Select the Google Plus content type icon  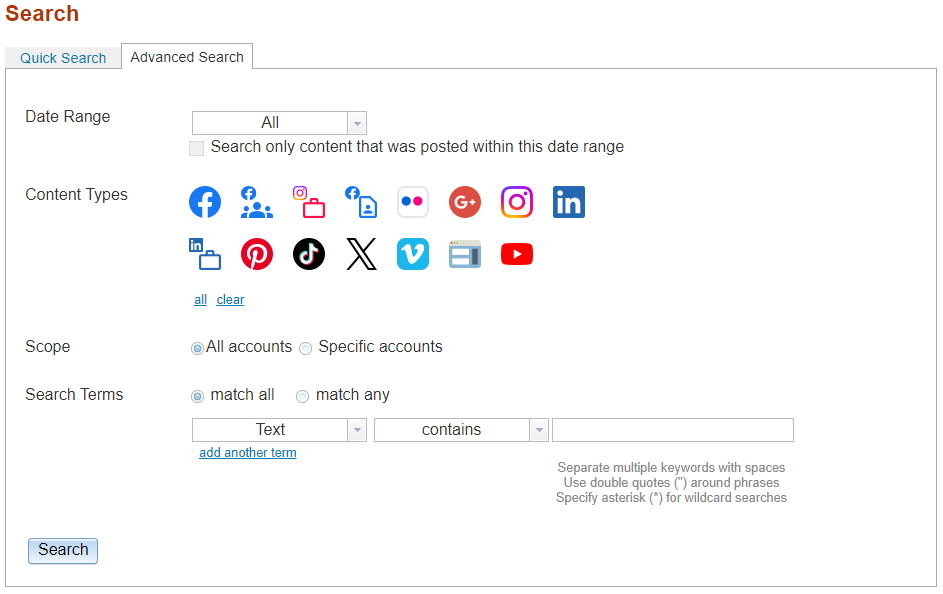[465, 202]
